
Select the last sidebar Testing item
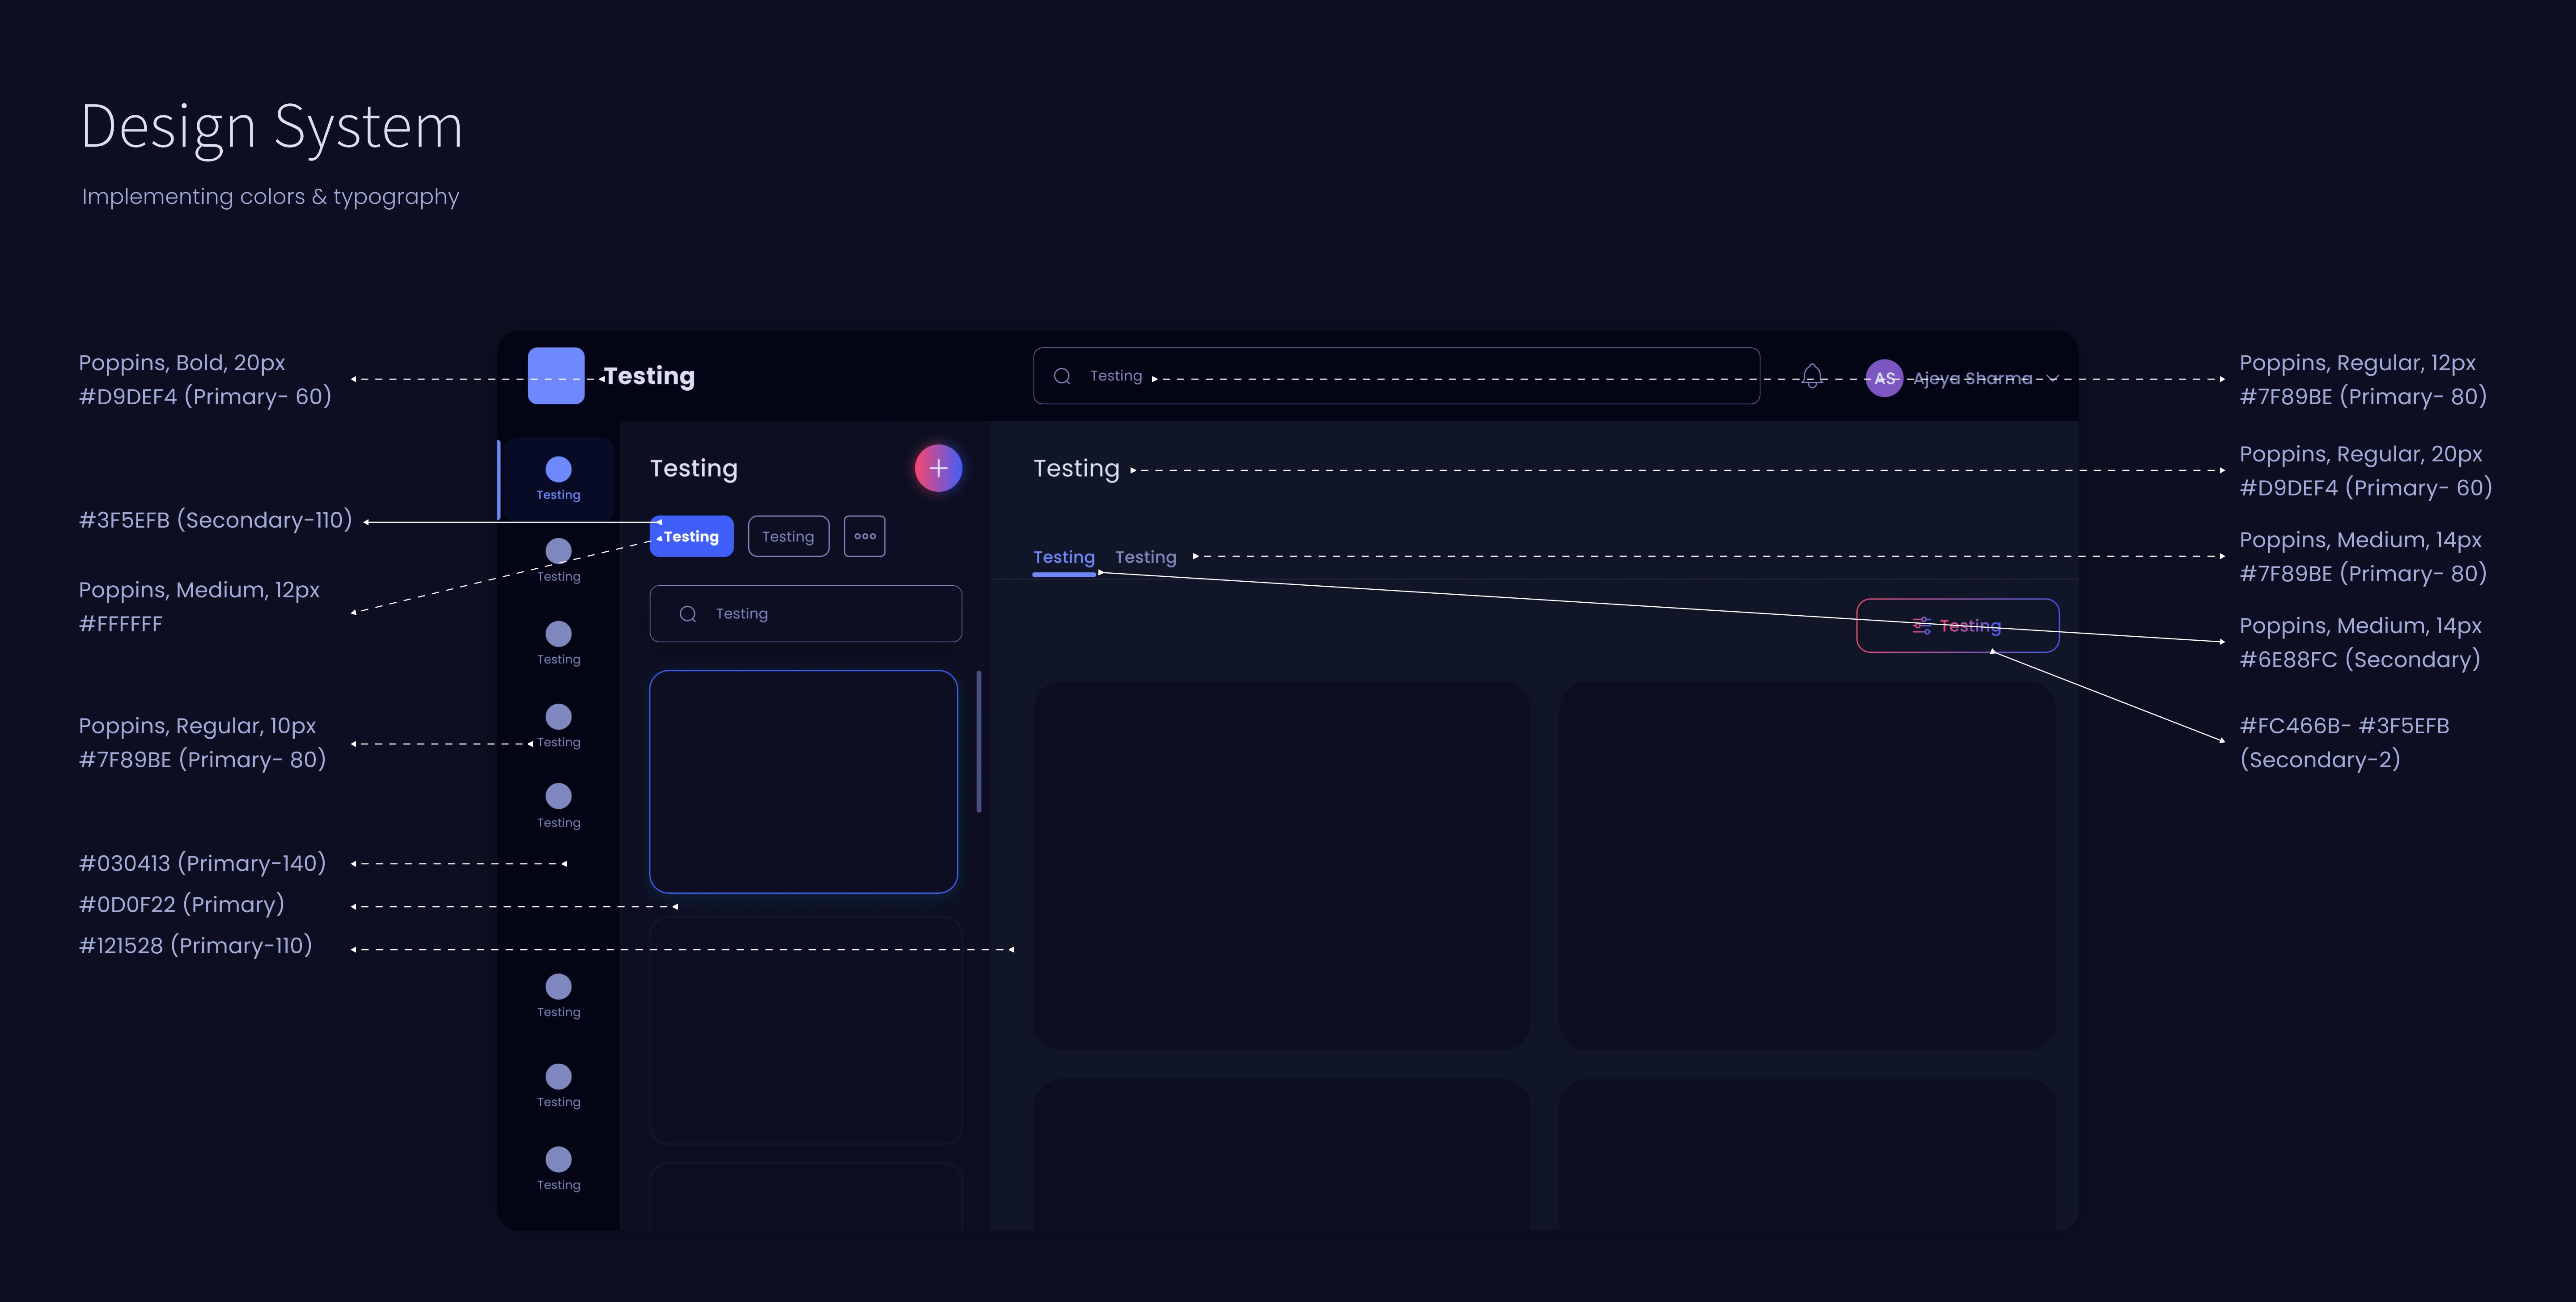point(558,1170)
